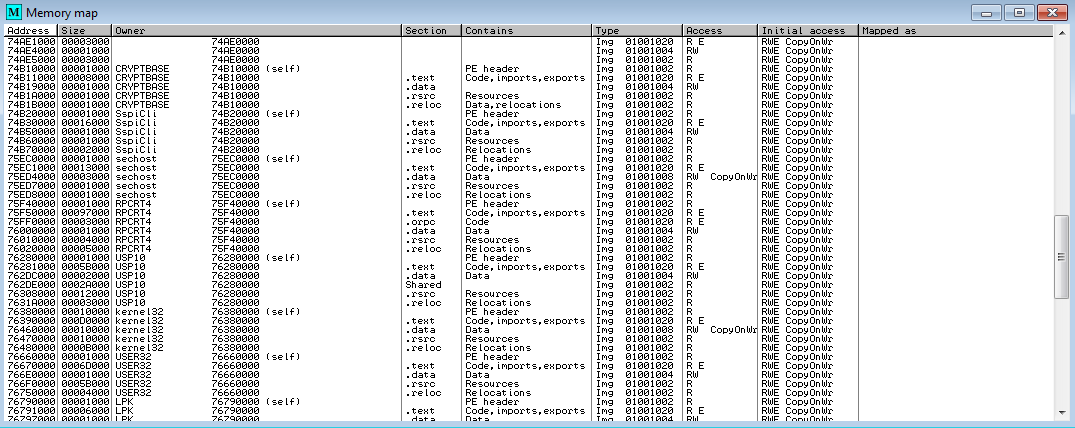Screen dimensions: 1075x428
Task: Select the CRYPTBASE .text row 74B11000
Action: (529, 78)
